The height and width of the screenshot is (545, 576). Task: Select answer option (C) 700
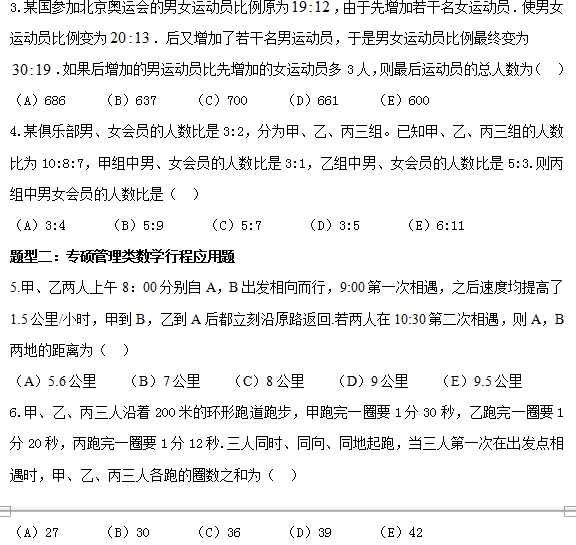pyautogui.click(x=222, y=100)
